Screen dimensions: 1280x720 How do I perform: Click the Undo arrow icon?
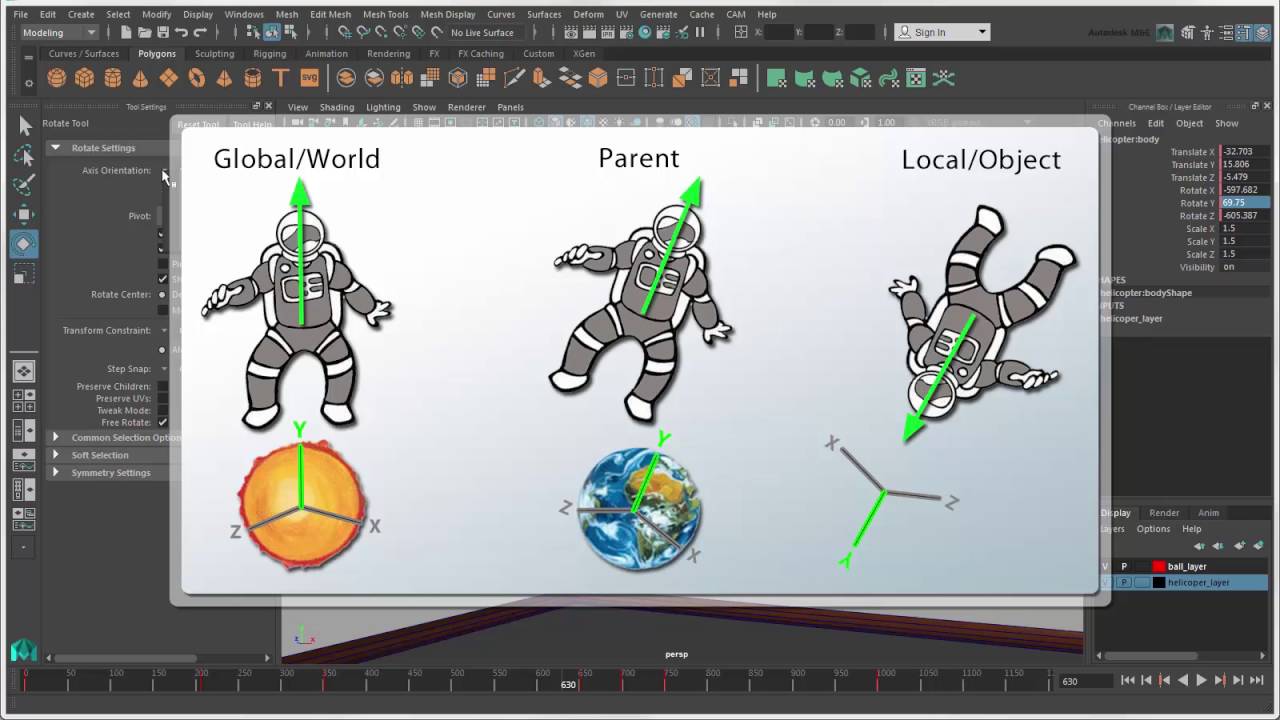click(x=182, y=32)
